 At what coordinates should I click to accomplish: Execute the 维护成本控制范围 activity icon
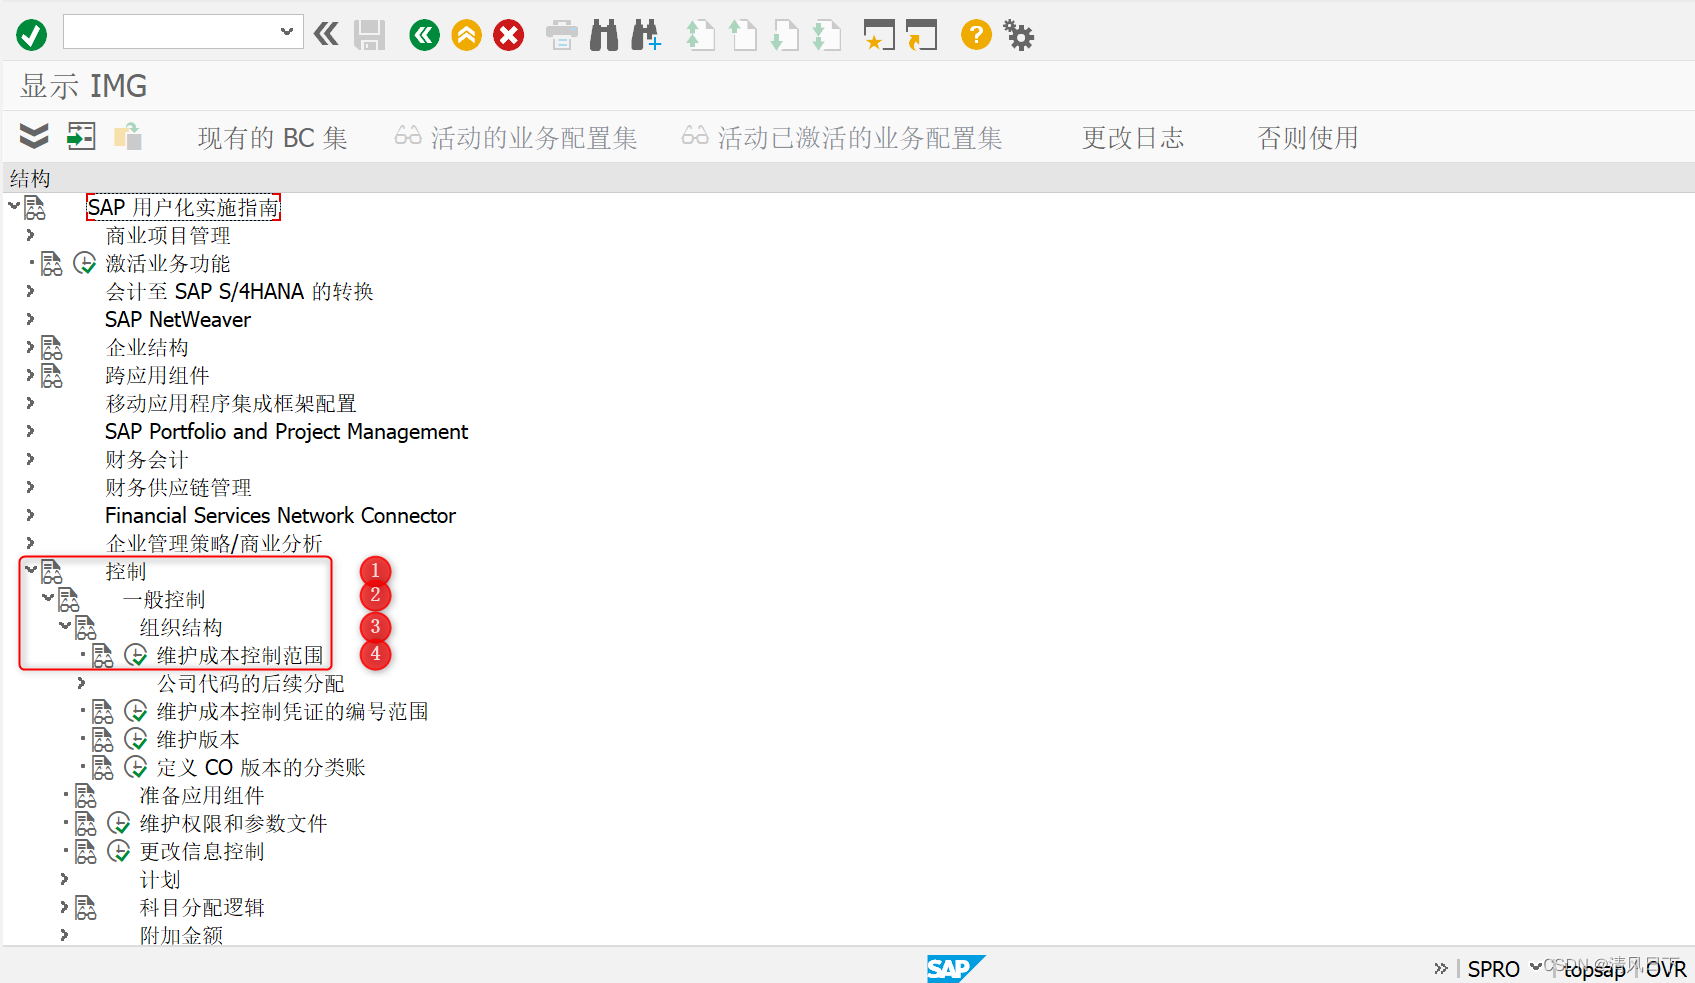pyautogui.click(x=136, y=655)
